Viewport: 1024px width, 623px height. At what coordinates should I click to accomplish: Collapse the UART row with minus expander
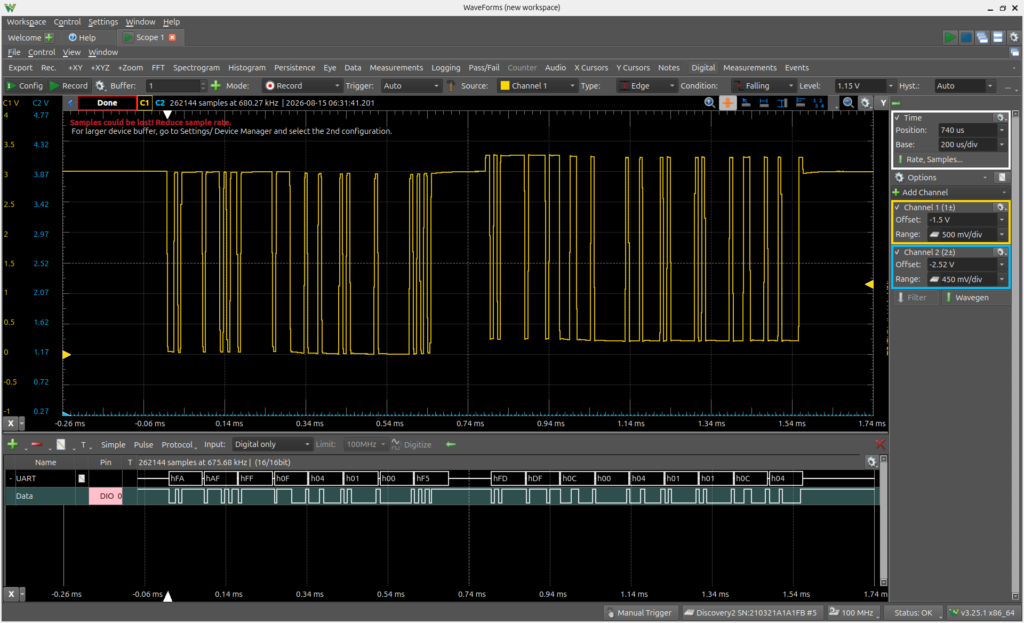coord(10,479)
